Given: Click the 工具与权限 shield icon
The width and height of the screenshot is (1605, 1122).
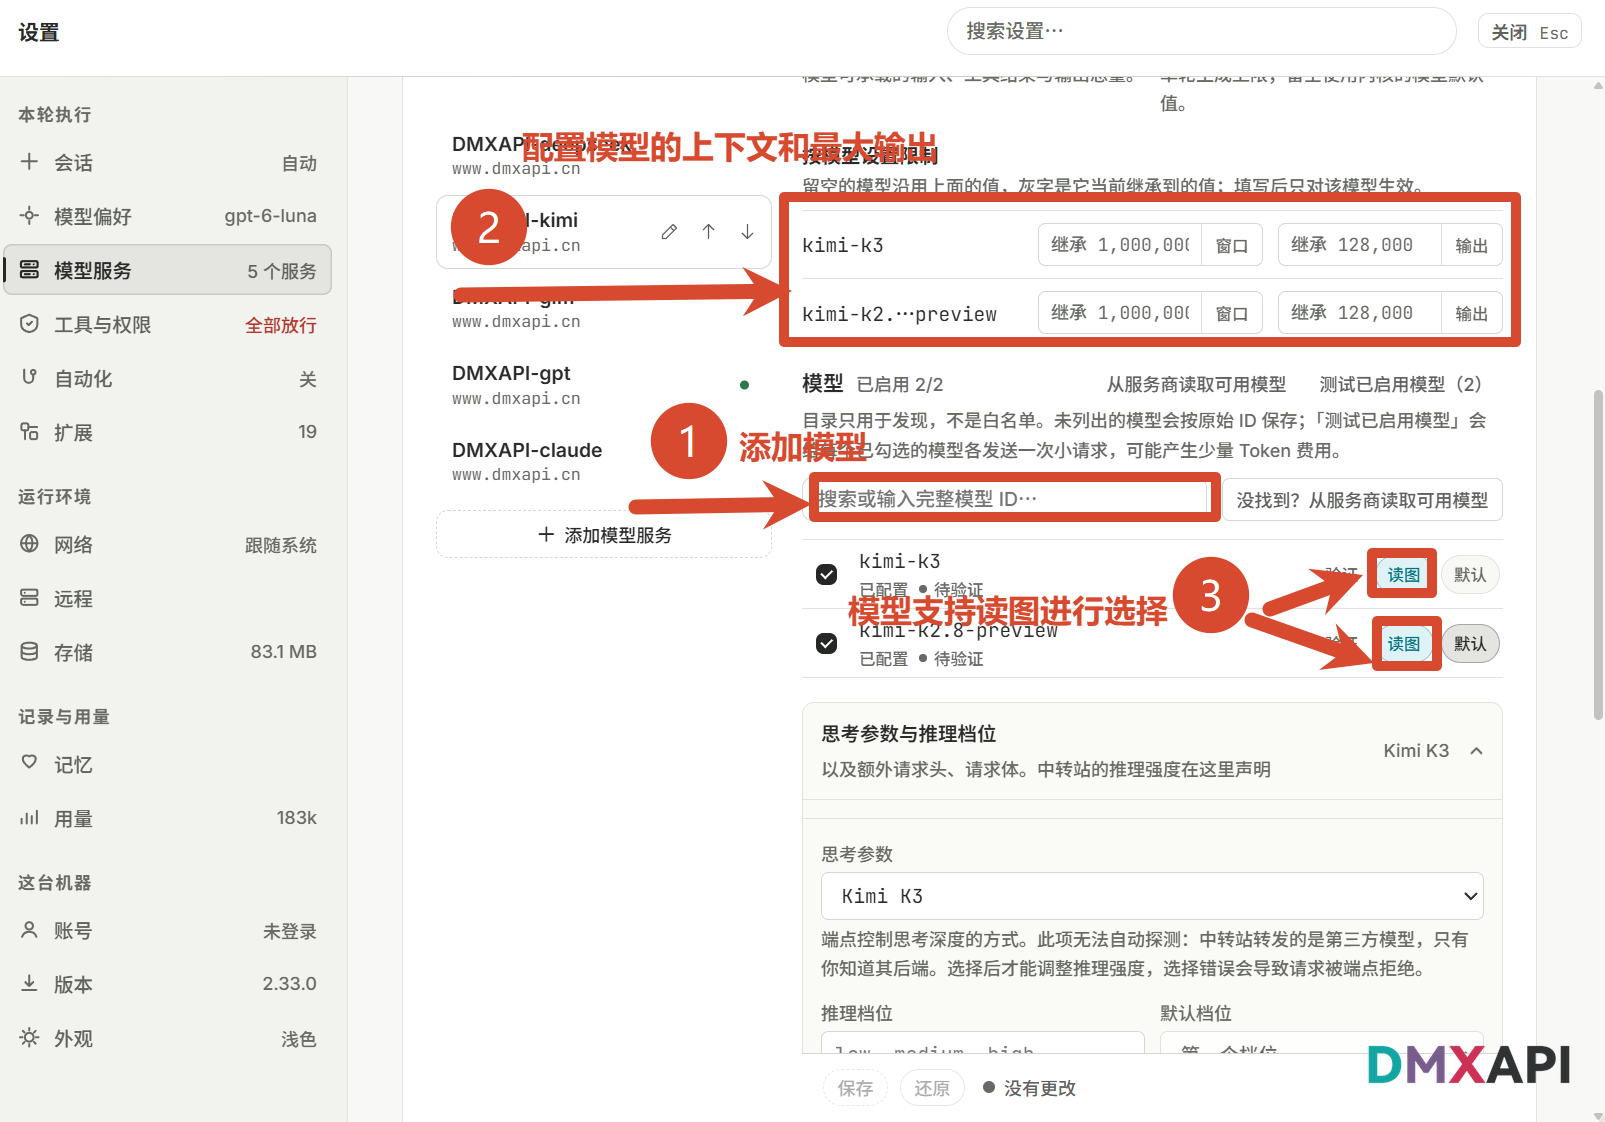Looking at the screenshot, I should click(x=30, y=324).
